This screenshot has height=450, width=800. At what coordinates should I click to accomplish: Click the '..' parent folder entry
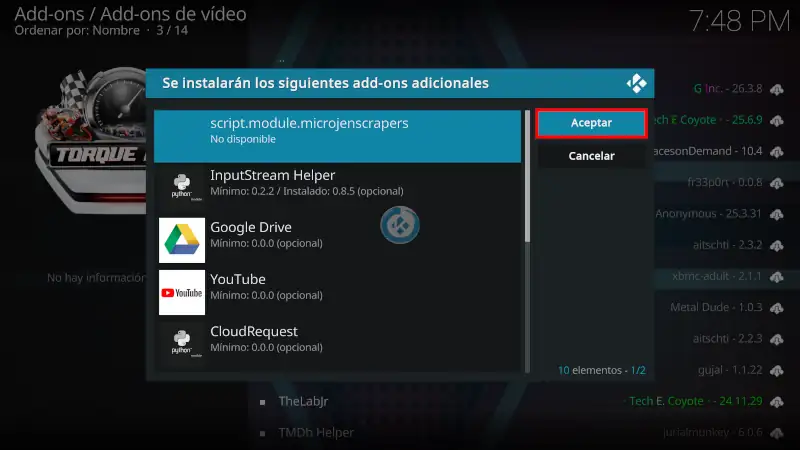click(282, 61)
